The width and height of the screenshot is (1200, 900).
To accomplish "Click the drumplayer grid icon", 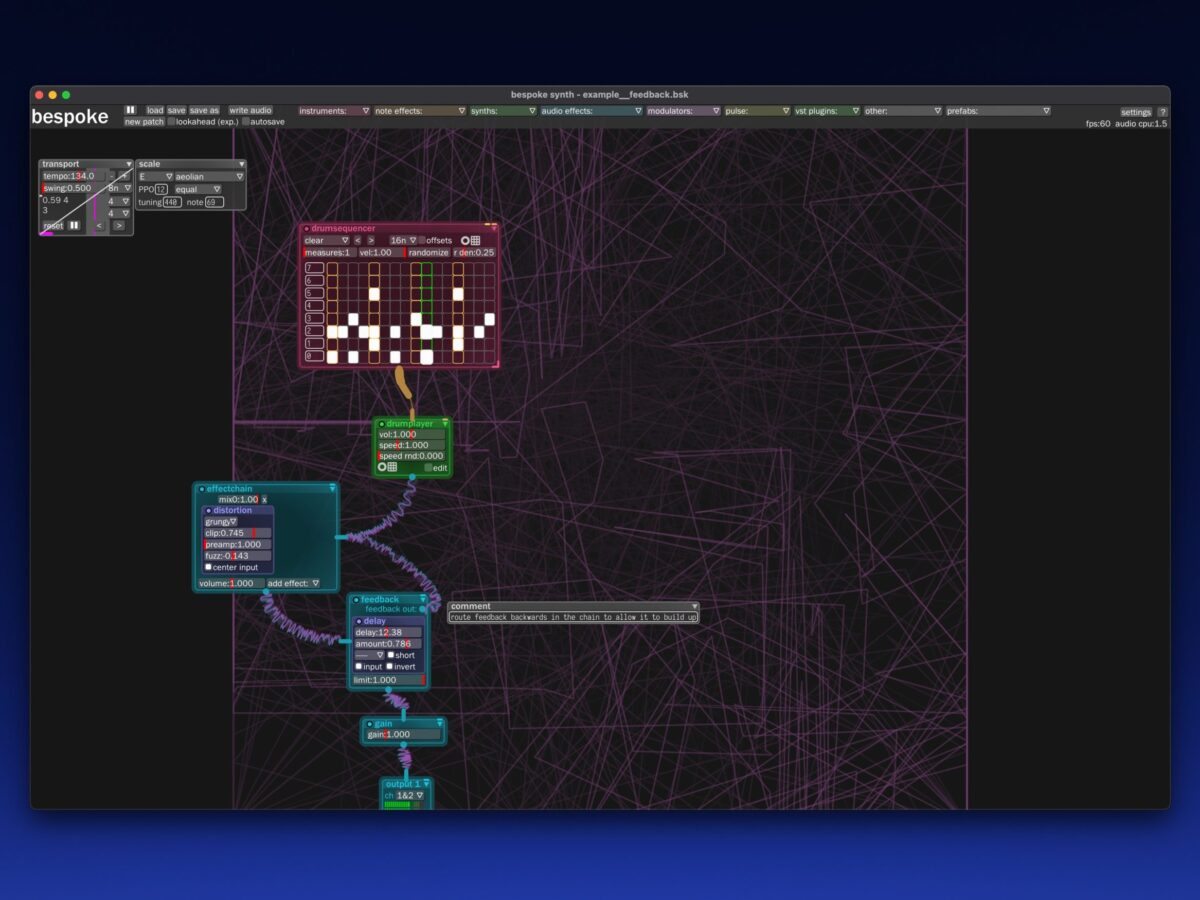I will click(x=392, y=467).
